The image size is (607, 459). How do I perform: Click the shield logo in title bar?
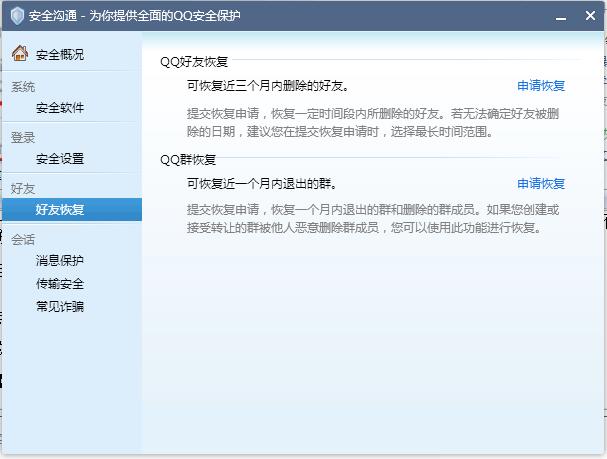[17, 16]
